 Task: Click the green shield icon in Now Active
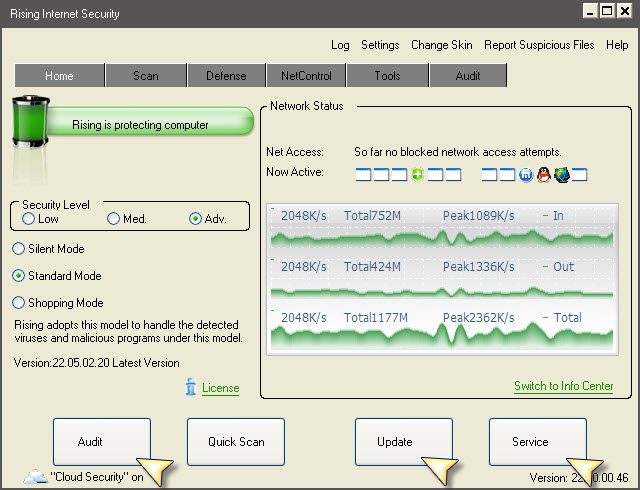click(x=418, y=175)
